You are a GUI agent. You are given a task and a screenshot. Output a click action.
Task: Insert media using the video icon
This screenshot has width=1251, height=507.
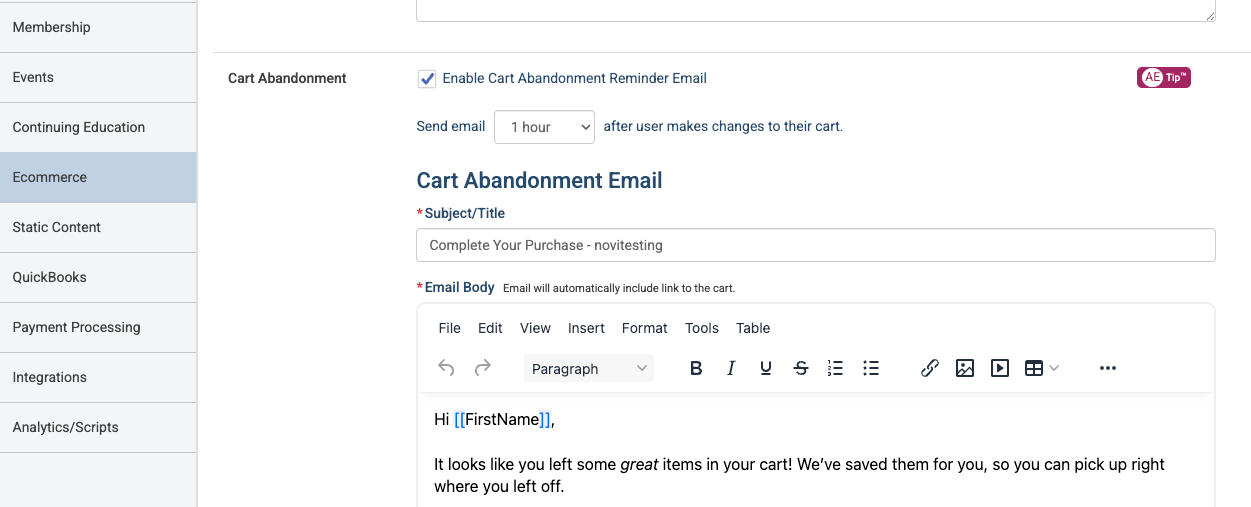(1000, 368)
